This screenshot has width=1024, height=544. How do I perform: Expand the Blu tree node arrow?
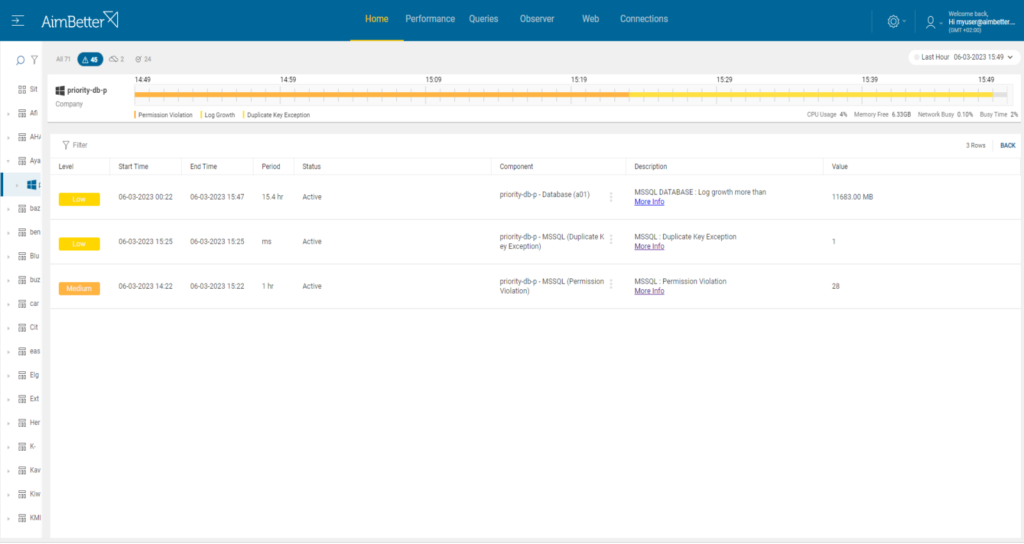[x=8, y=257]
